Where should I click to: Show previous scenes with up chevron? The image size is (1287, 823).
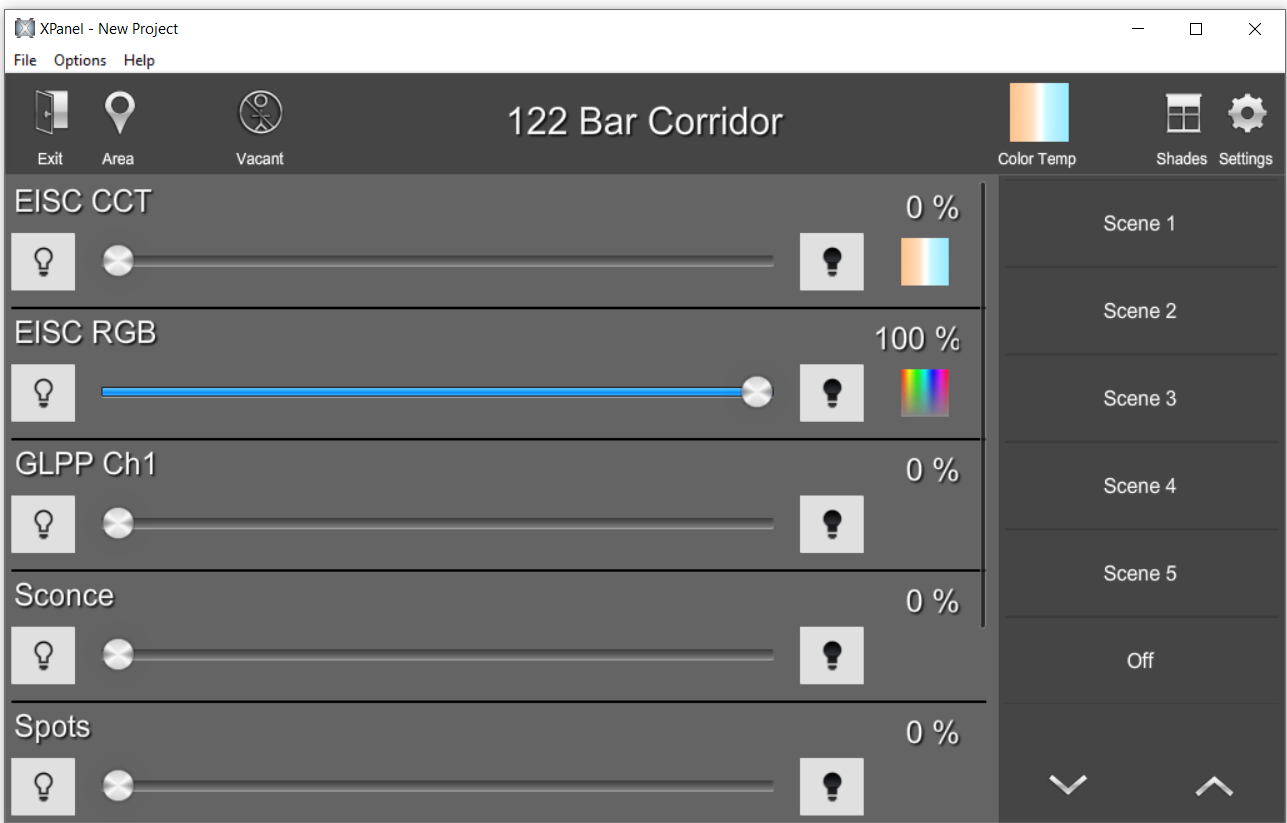[x=1214, y=786]
